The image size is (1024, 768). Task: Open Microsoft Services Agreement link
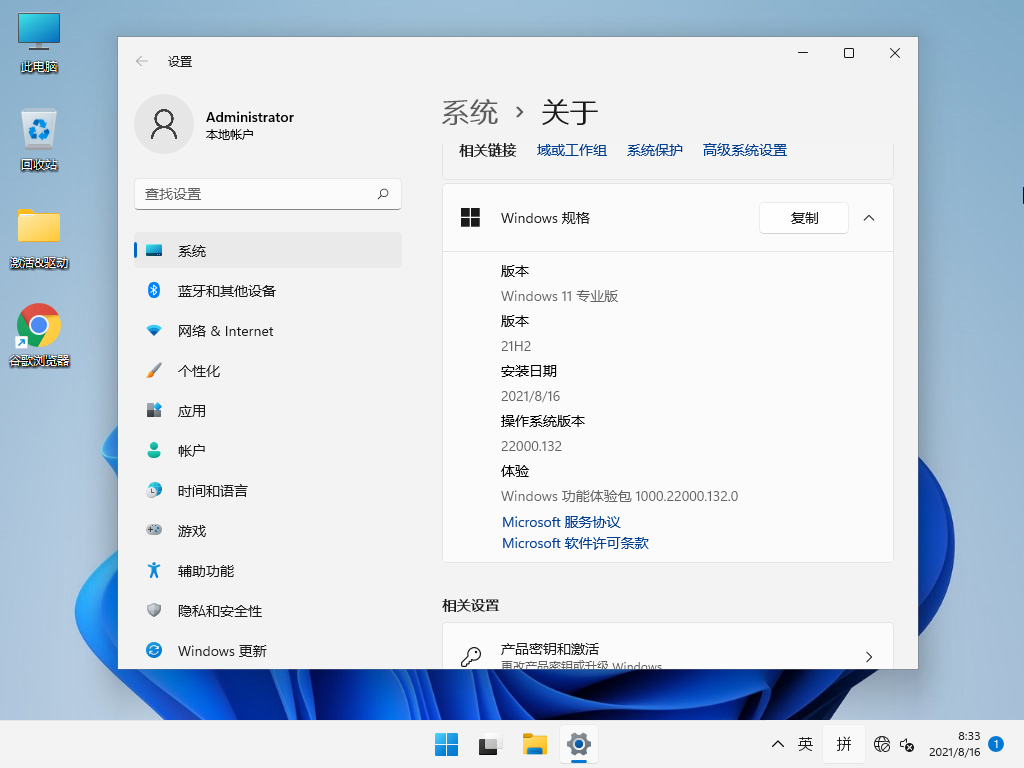[561, 522]
